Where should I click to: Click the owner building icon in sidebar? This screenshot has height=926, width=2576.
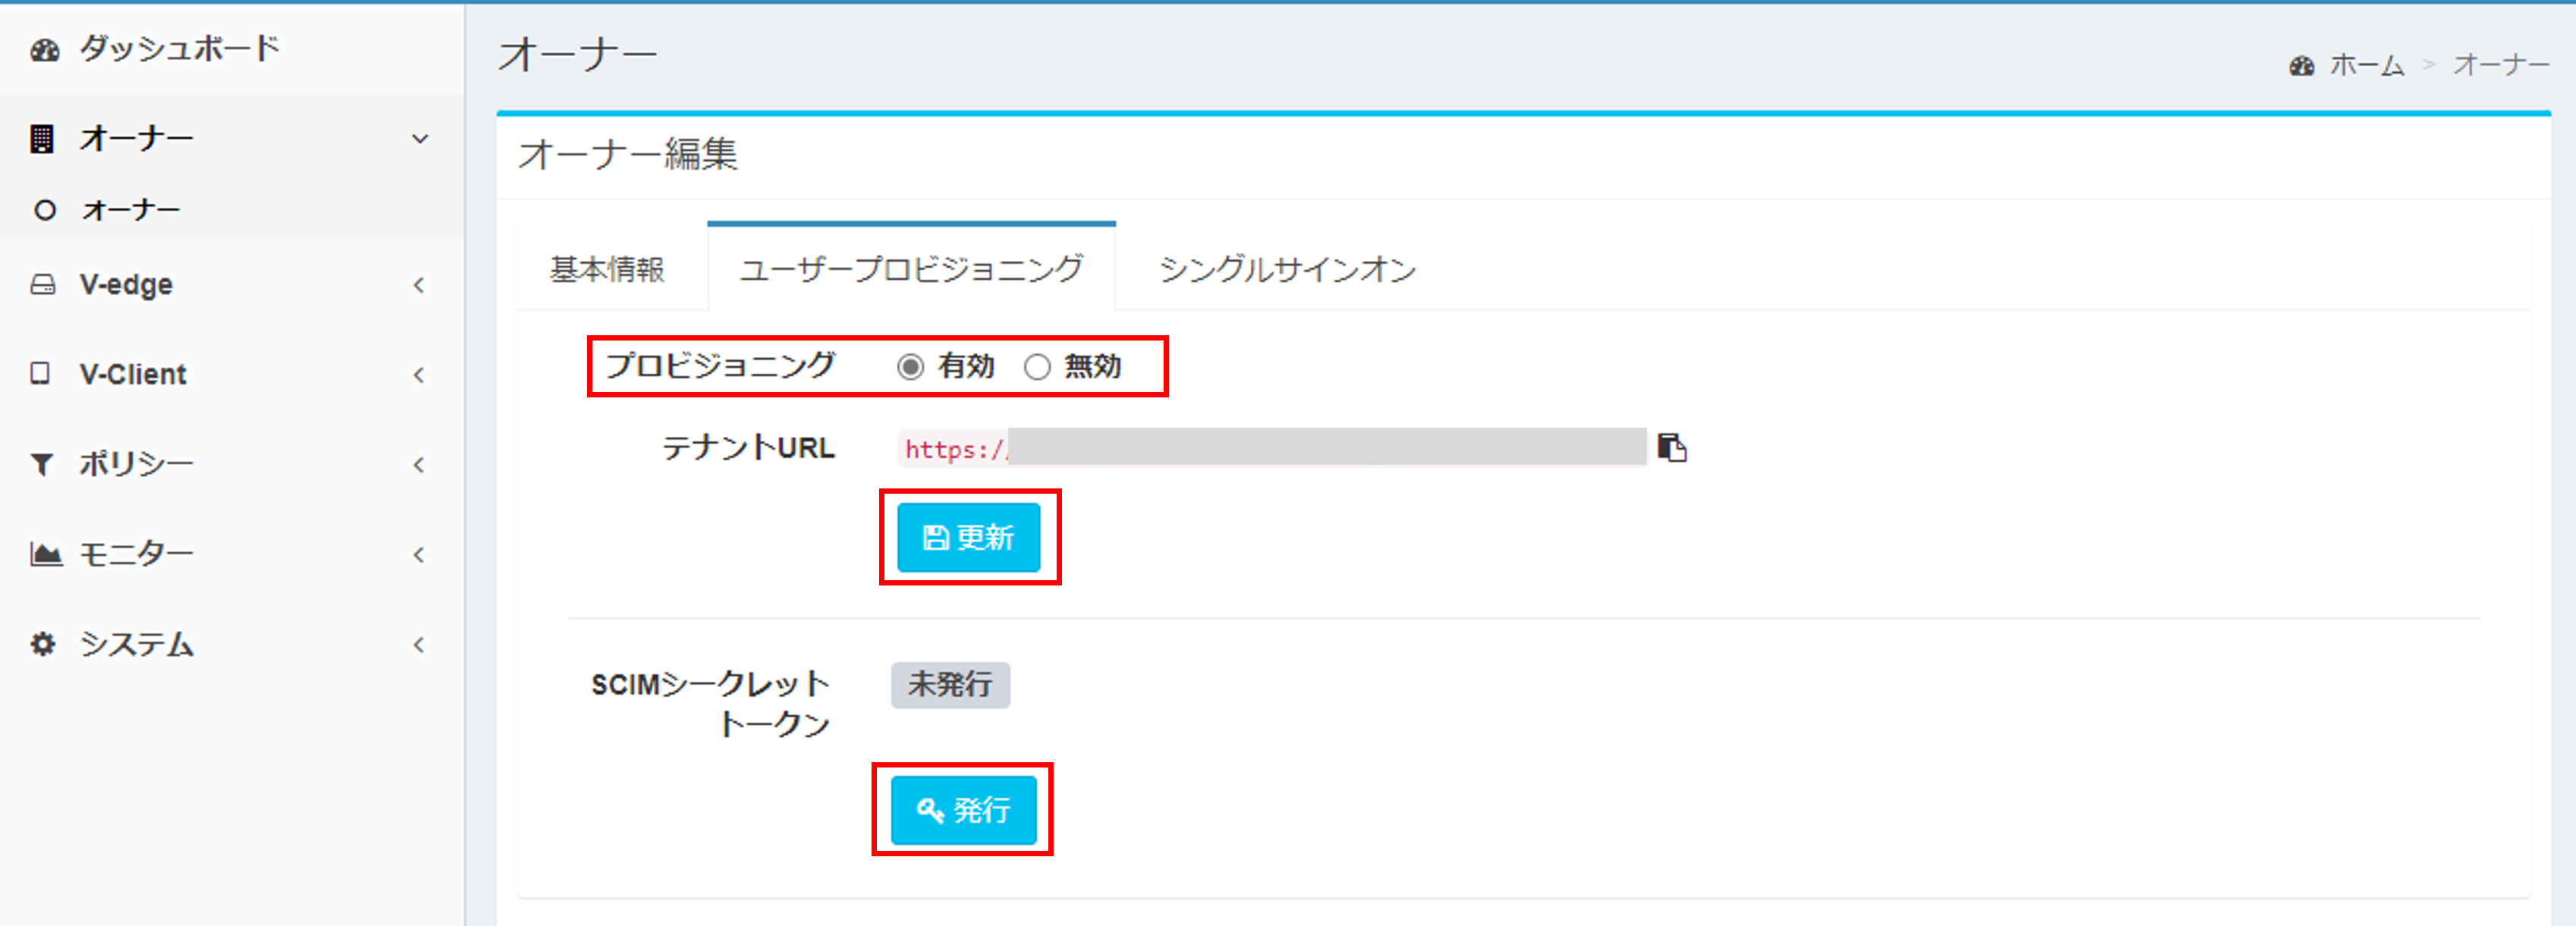tap(42, 139)
